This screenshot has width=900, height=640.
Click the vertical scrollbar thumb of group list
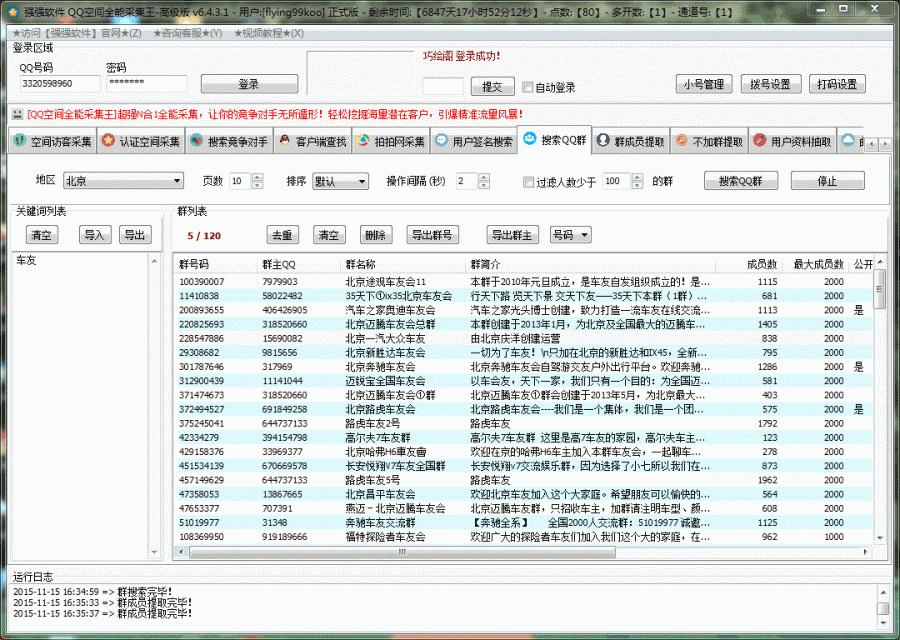click(879, 289)
